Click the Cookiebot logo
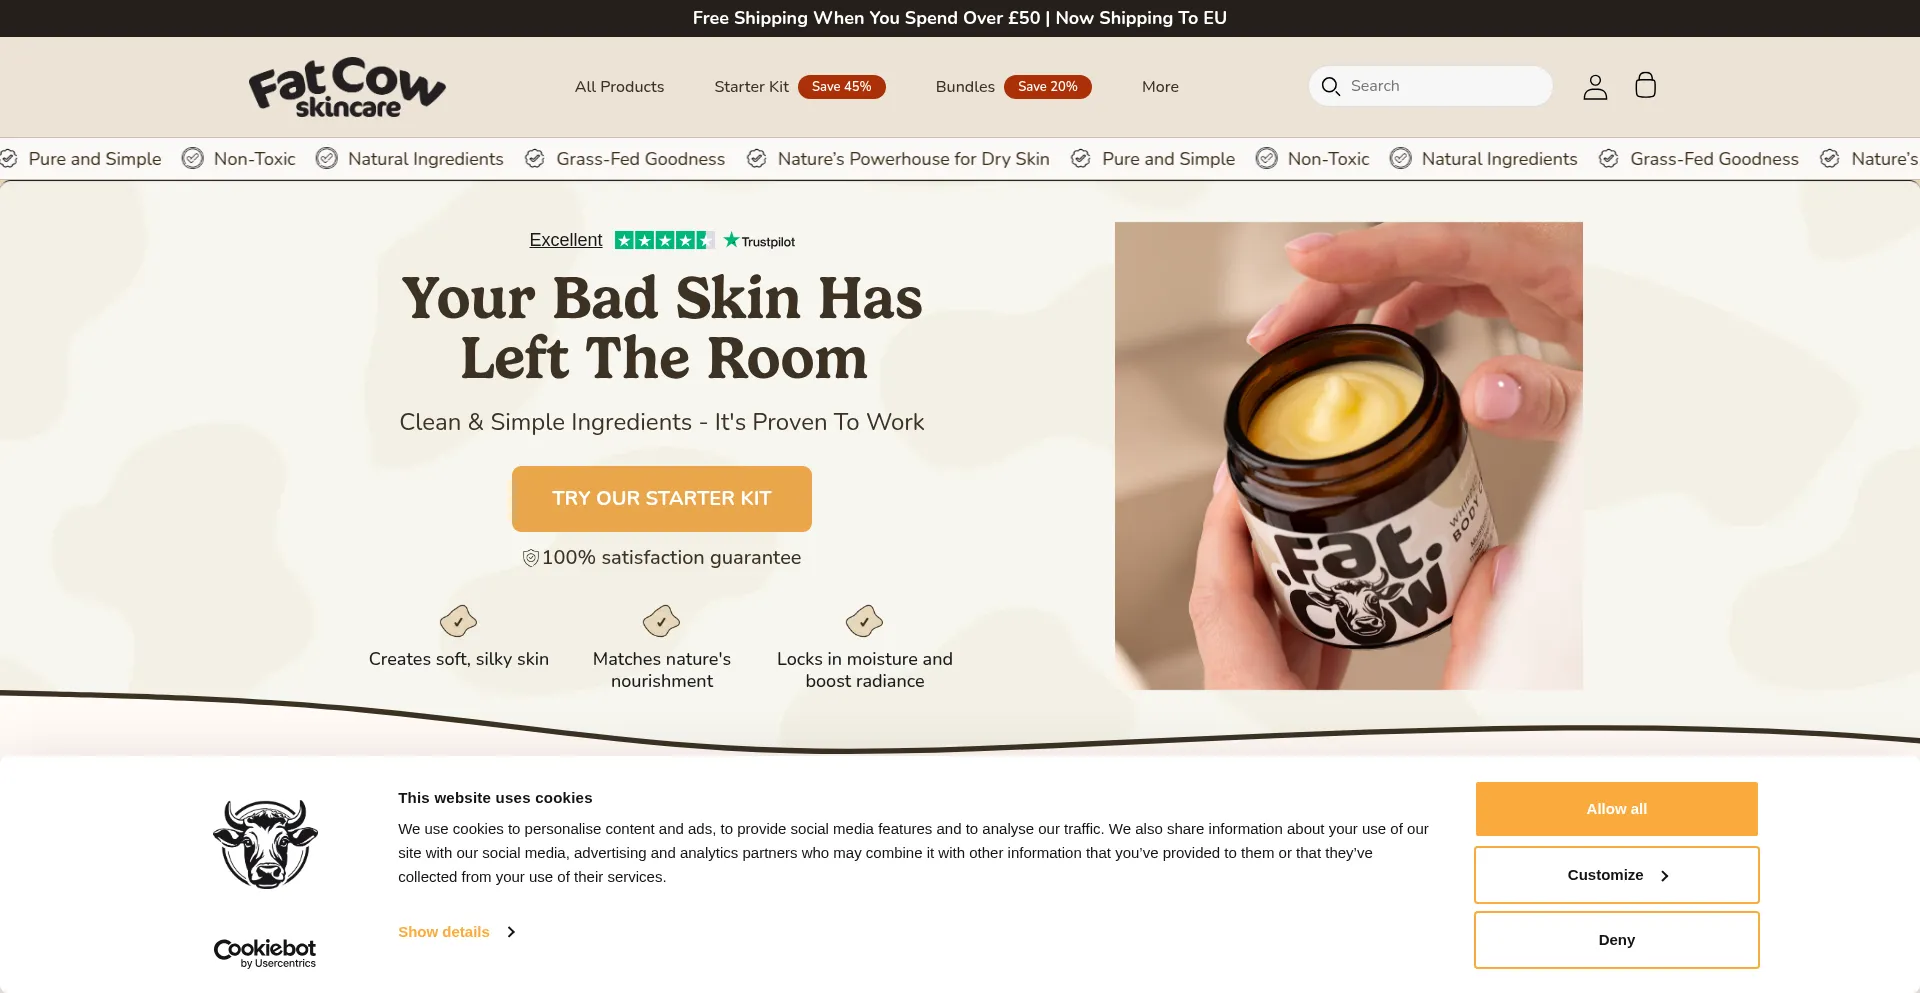 pyautogui.click(x=265, y=953)
